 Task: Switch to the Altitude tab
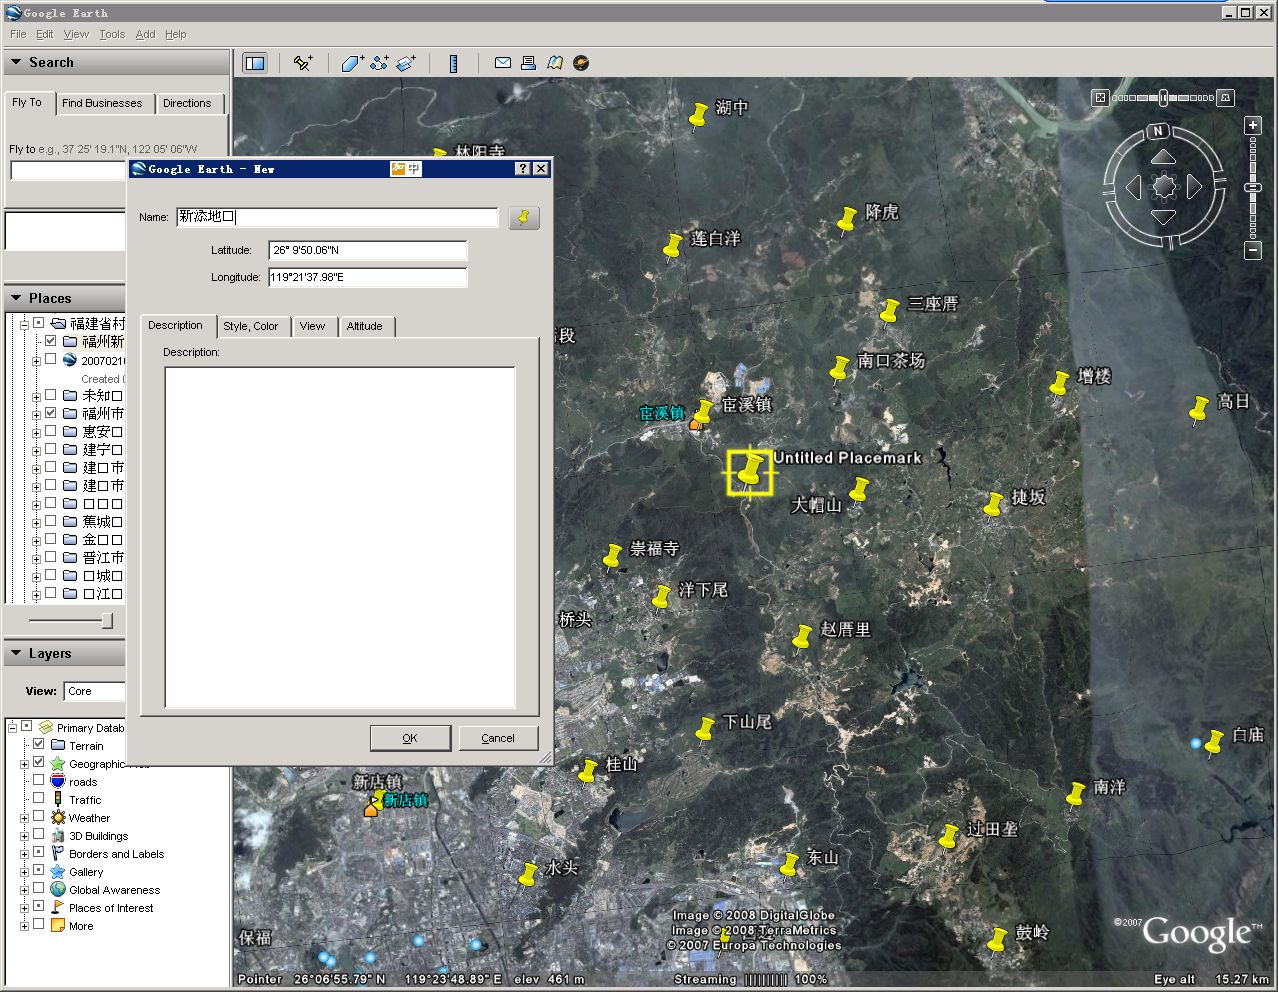click(x=365, y=326)
